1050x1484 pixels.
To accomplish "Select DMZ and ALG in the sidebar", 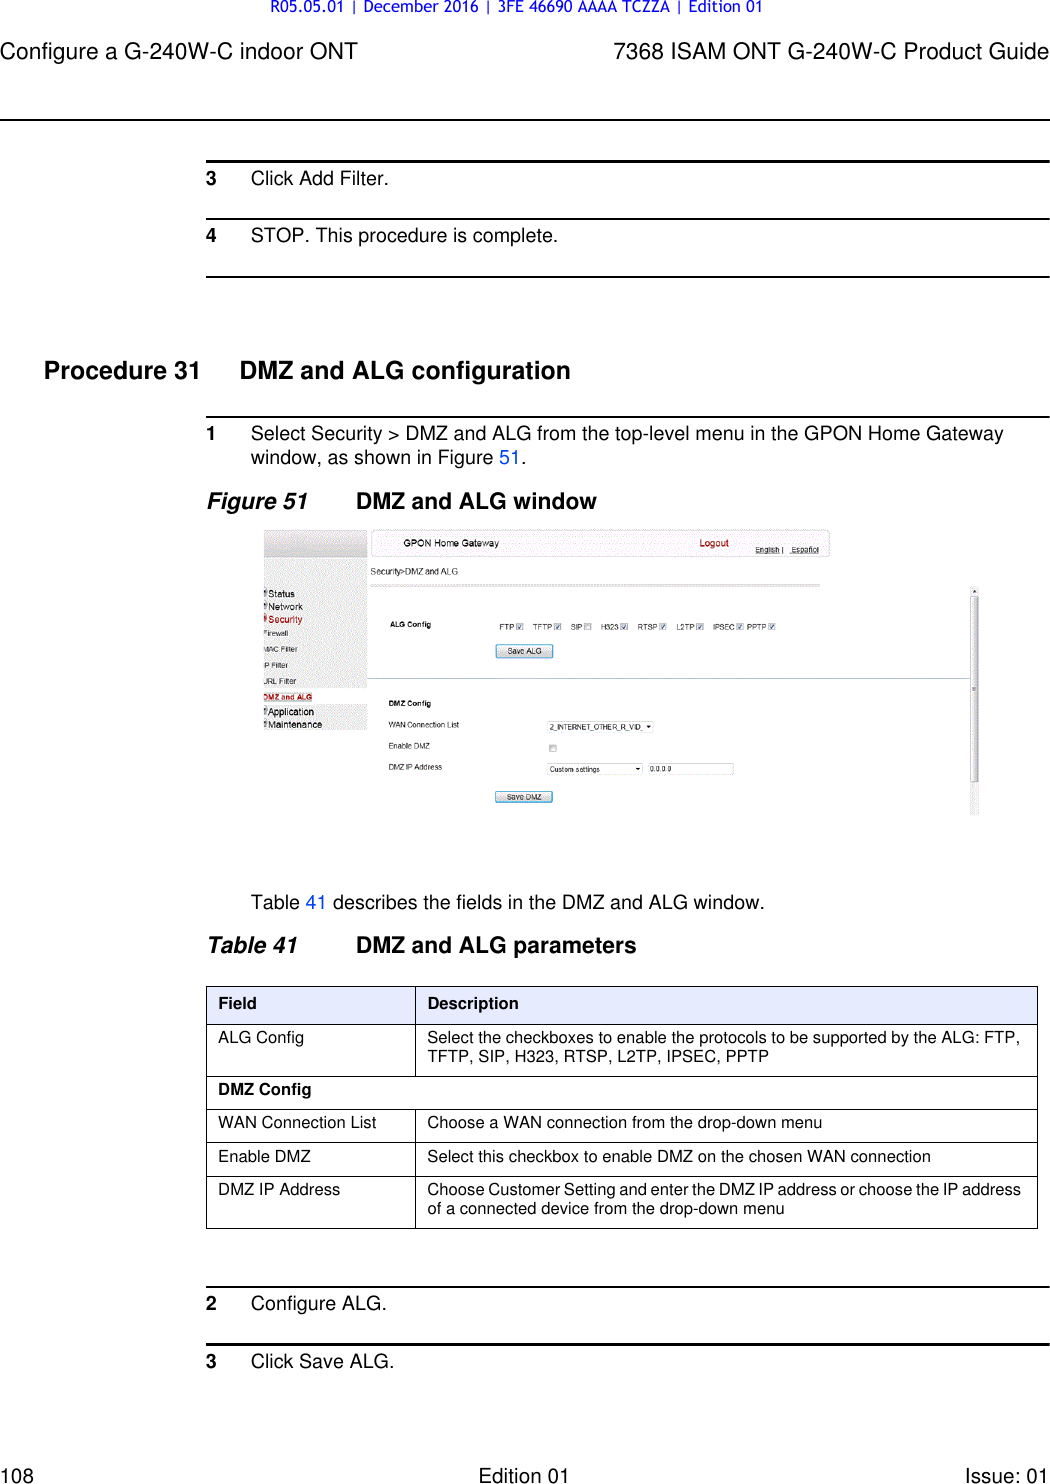I will (286, 697).
